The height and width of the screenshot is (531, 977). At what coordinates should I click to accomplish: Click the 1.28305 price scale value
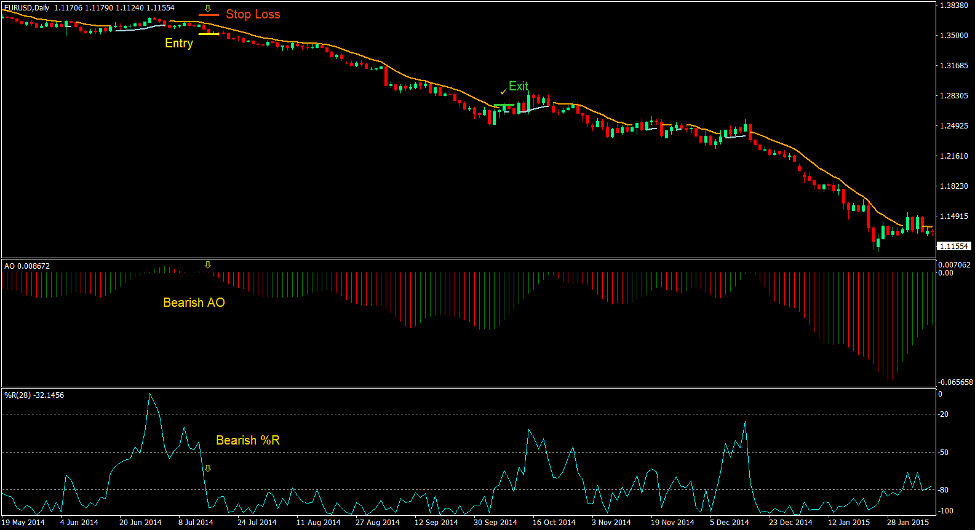953,96
